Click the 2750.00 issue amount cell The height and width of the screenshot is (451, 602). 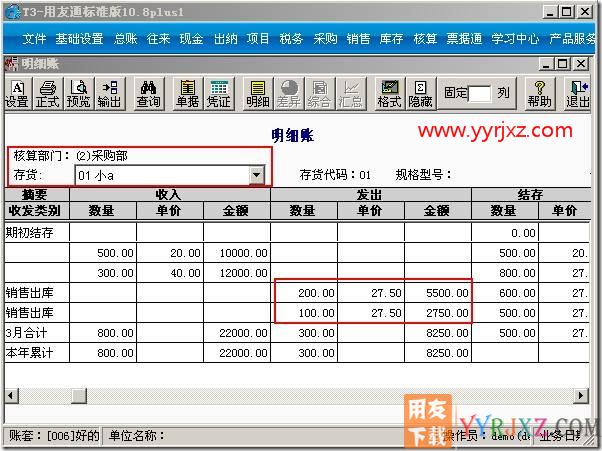point(438,313)
